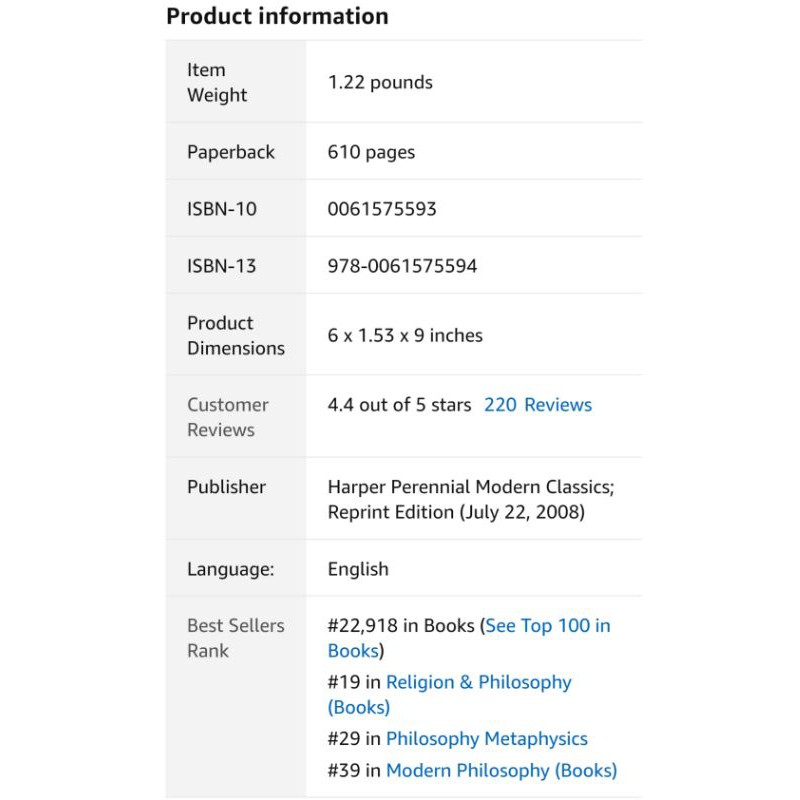800x800 pixels.
Task: Open the 220 Reviews link
Action: tap(537, 405)
